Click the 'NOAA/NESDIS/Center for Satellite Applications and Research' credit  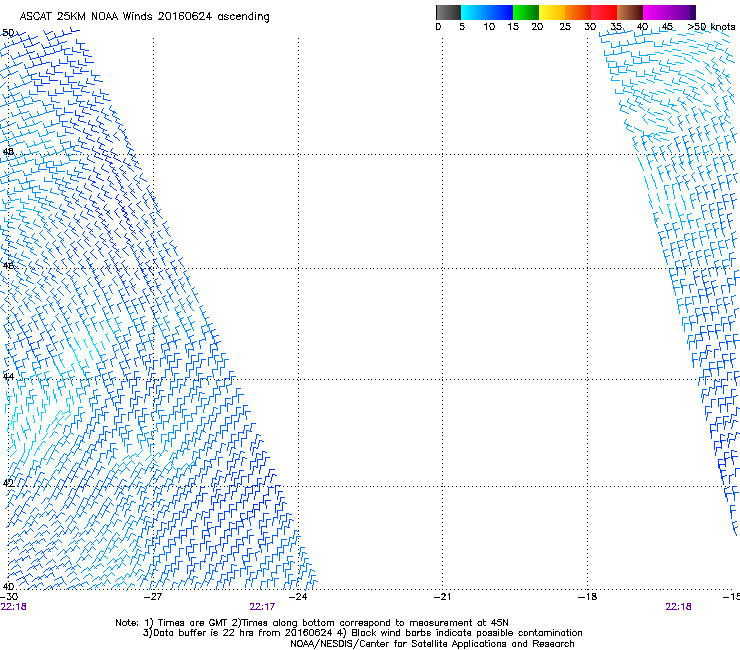coord(432,644)
